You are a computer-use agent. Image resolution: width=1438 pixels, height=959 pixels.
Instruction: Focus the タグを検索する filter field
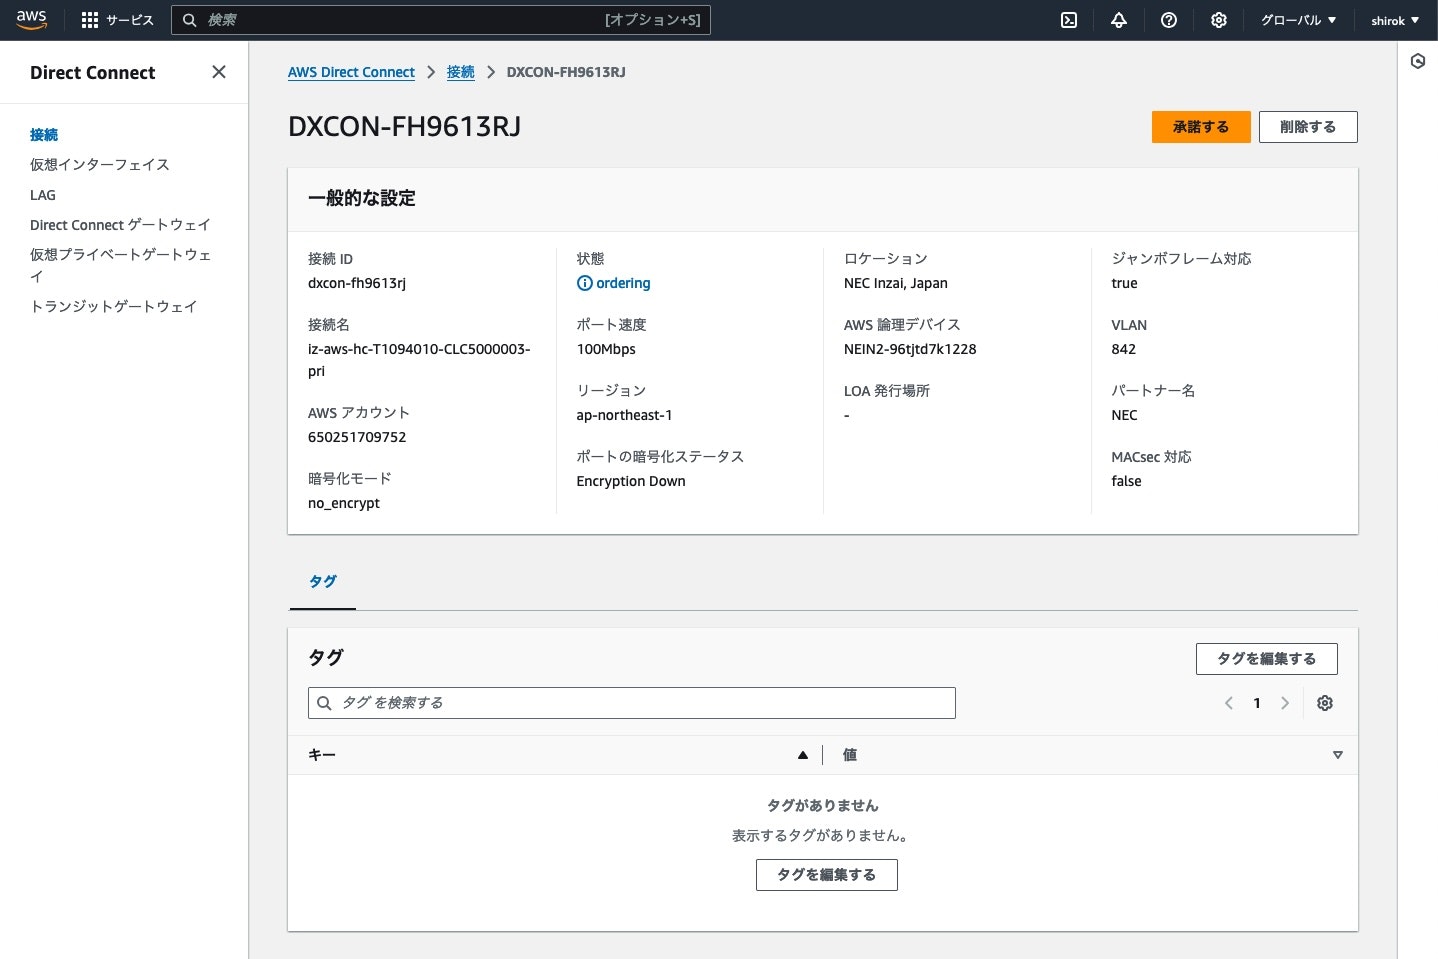pyautogui.click(x=632, y=703)
